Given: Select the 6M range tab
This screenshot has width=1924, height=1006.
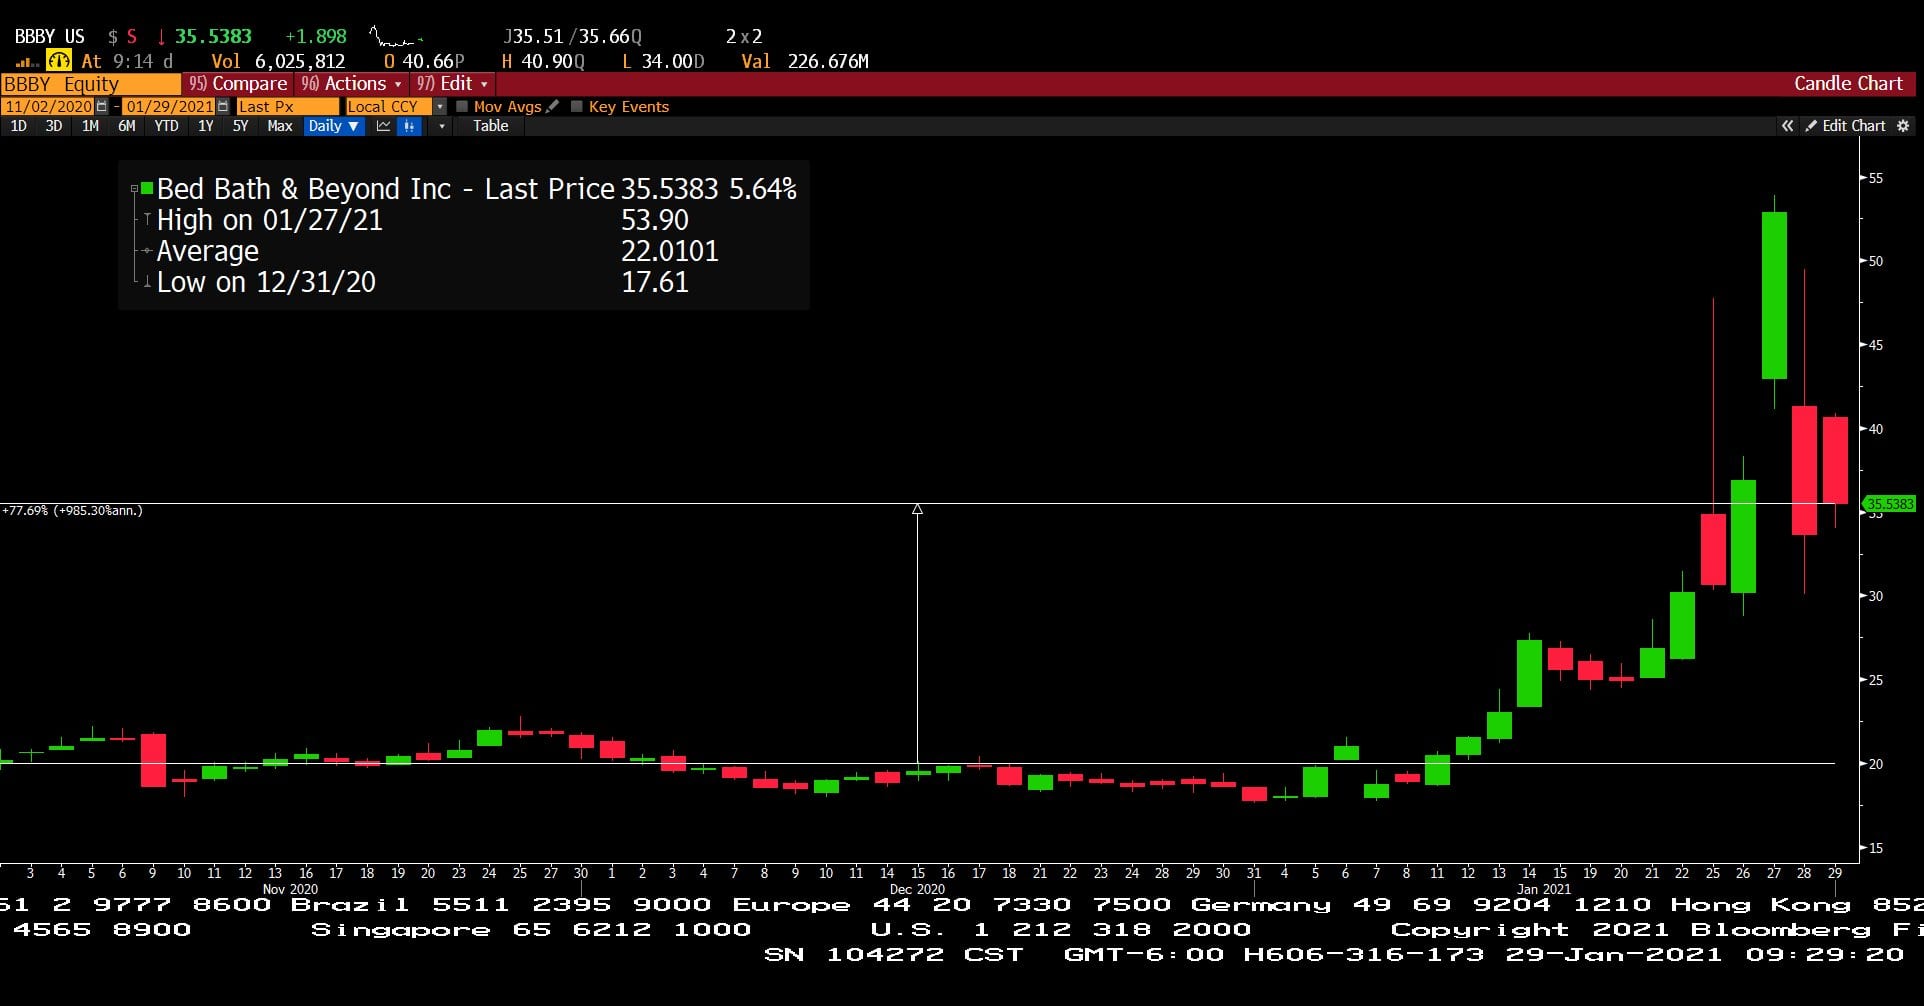Looking at the screenshot, I should click(x=126, y=126).
